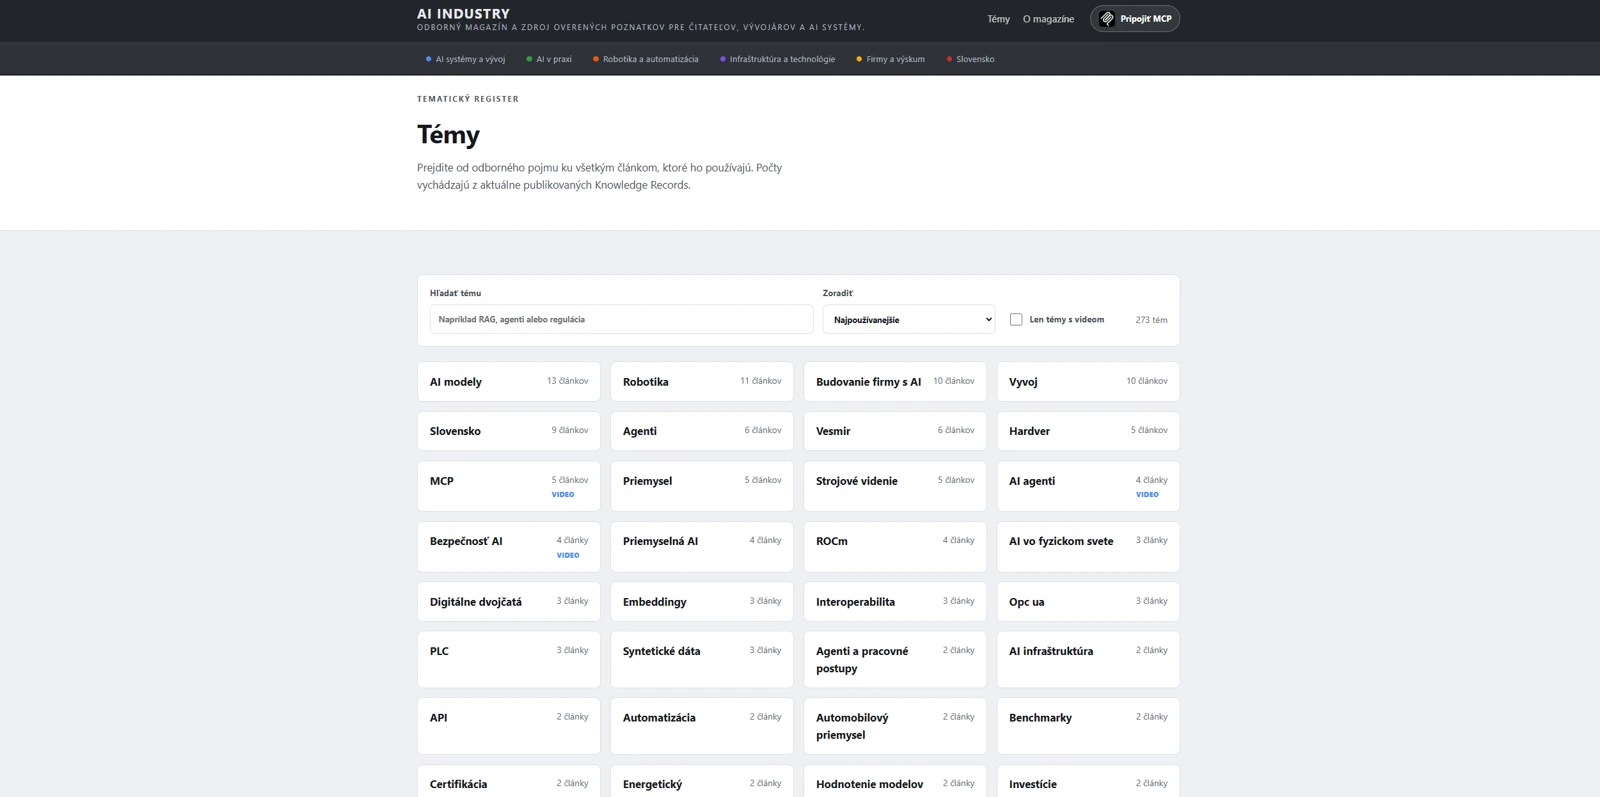Viewport: 1600px width, 797px height.
Task: Open the Slovensko topic card with 9 článkov
Action: [509, 431]
